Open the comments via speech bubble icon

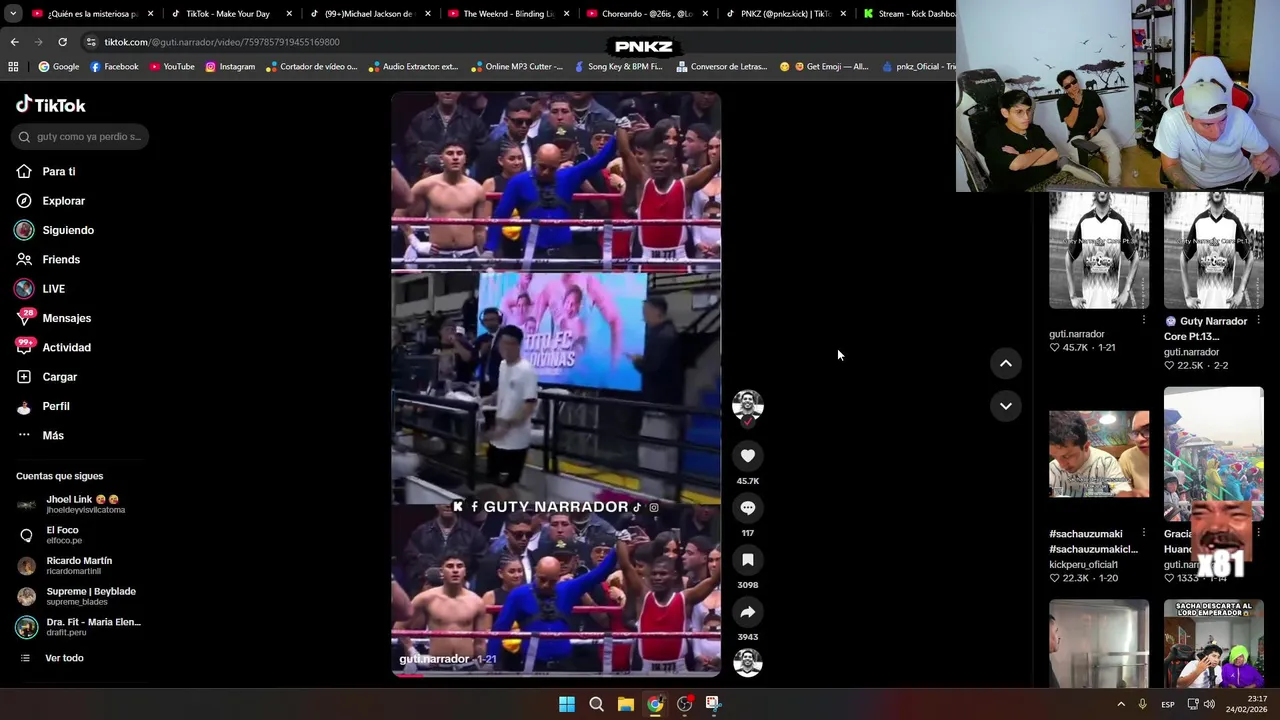point(747,508)
